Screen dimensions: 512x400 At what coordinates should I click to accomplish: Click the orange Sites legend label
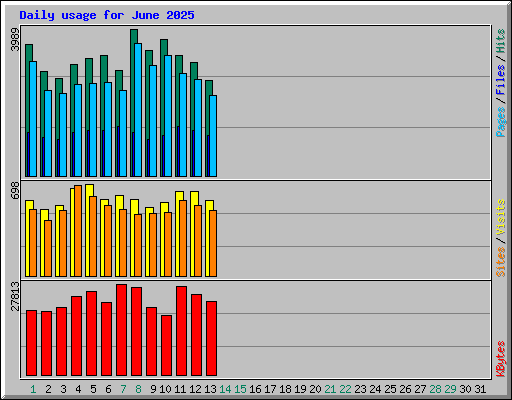tap(501, 262)
